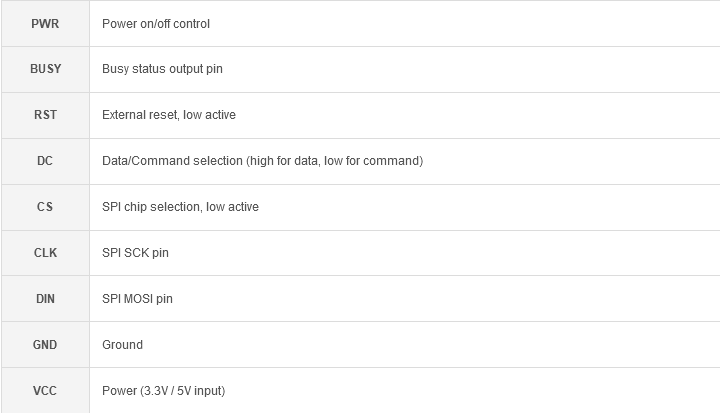Click the DIN pin name cell

(45, 299)
